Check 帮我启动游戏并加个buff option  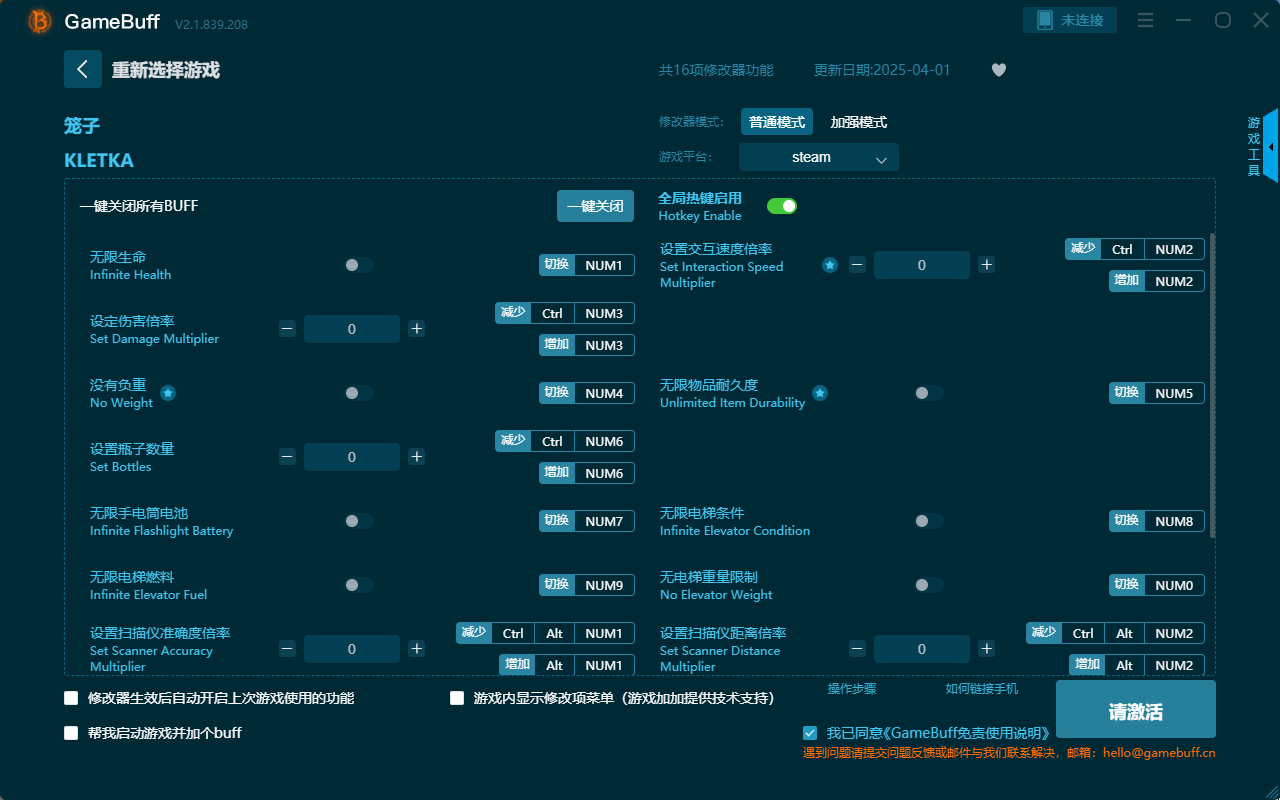pyautogui.click(x=70, y=732)
